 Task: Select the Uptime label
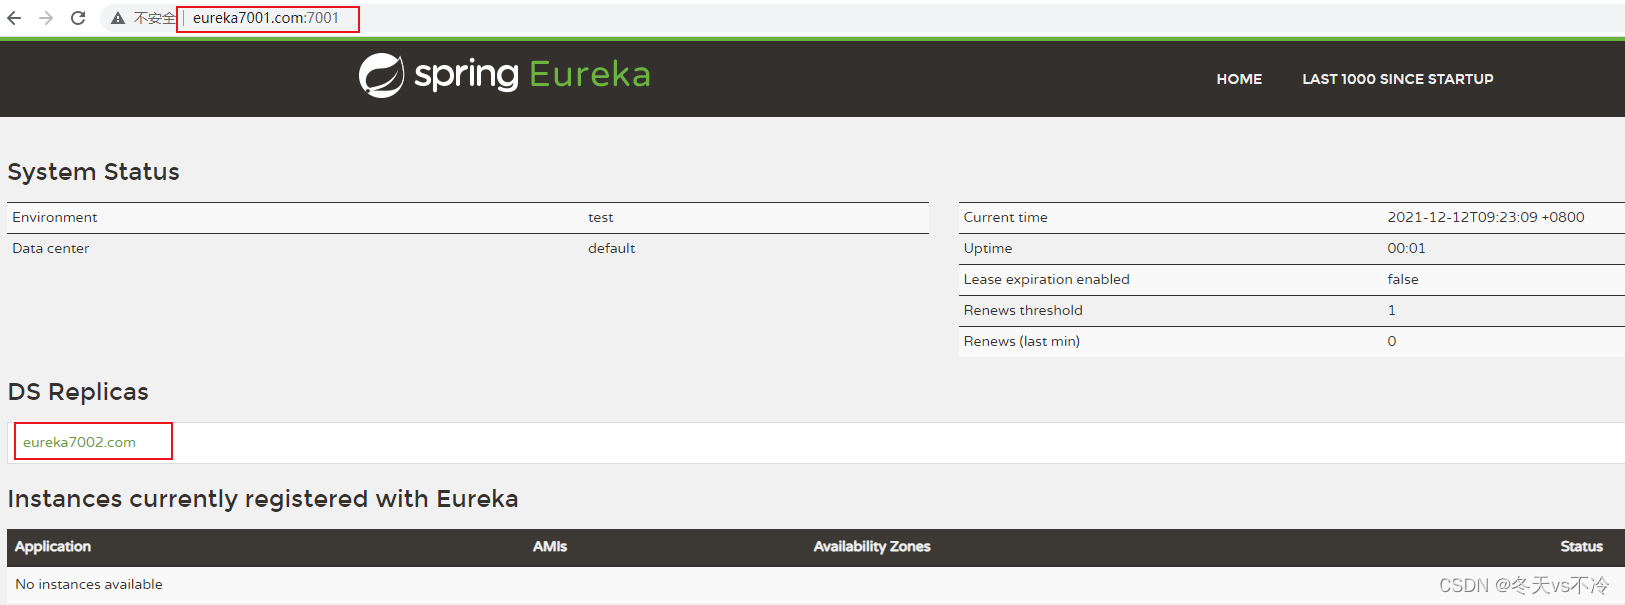pyautogui.click(x=988, y=248)
